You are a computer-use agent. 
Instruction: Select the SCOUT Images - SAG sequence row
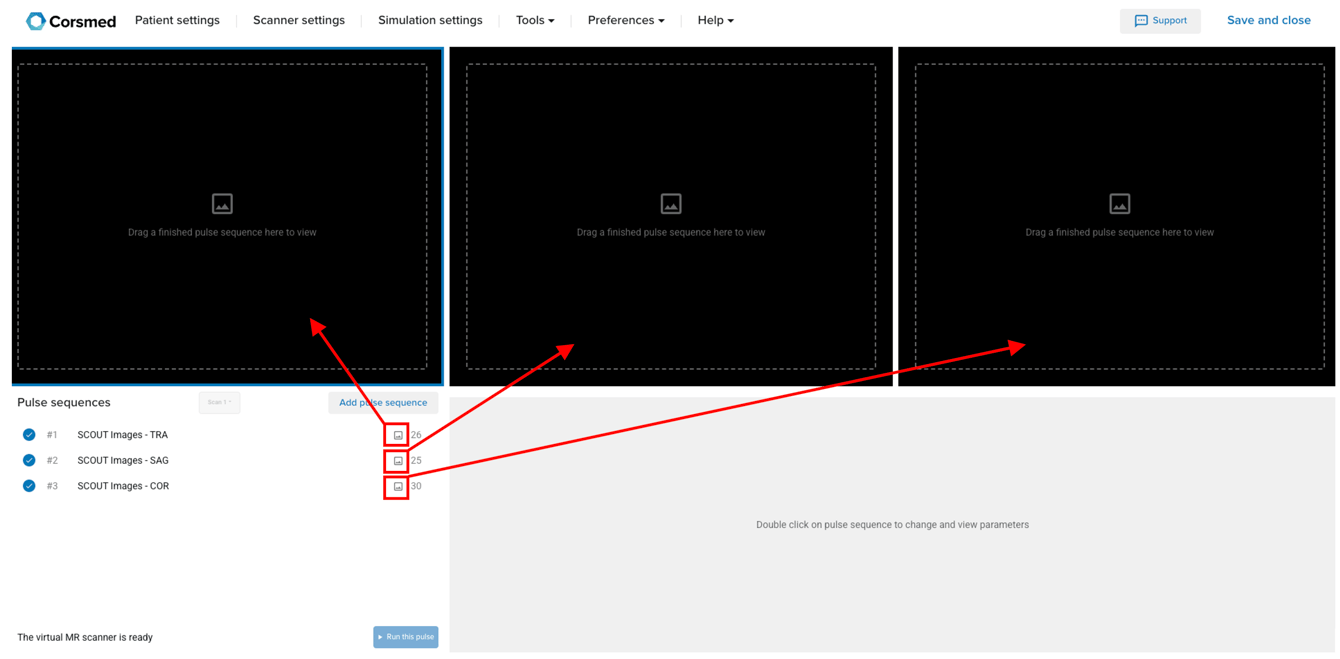[123, 461]
